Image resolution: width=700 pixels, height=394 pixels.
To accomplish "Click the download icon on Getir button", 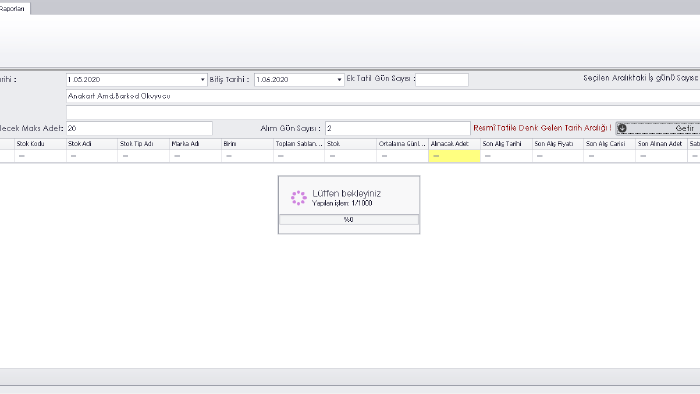I will point(622,129).
